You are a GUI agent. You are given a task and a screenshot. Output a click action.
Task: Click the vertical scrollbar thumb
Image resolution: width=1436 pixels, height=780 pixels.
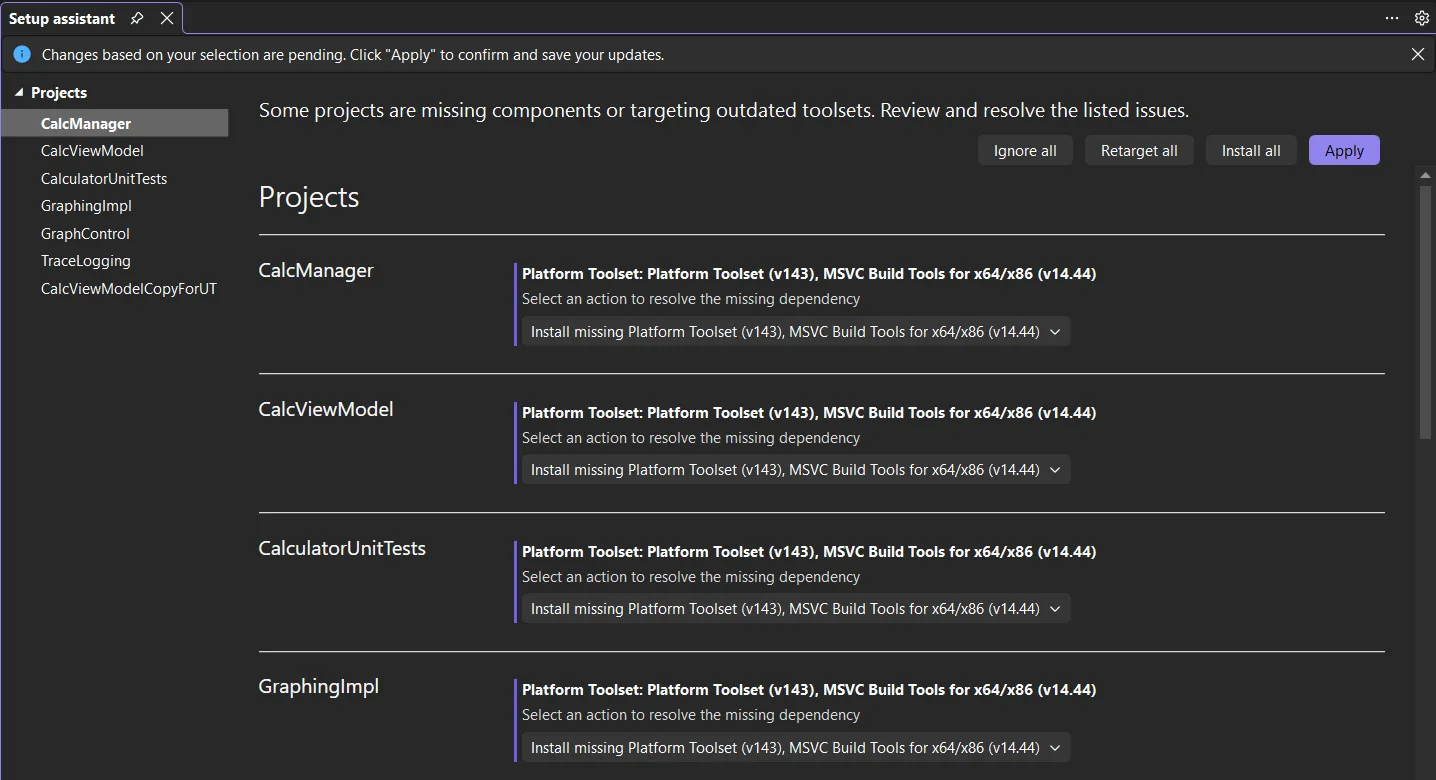1425,310
